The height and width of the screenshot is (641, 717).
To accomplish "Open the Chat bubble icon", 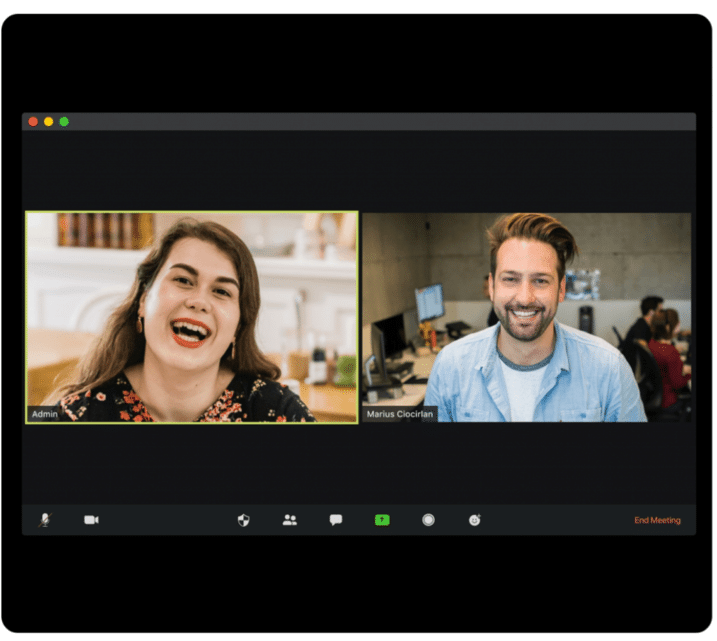I will pos(336,520).
